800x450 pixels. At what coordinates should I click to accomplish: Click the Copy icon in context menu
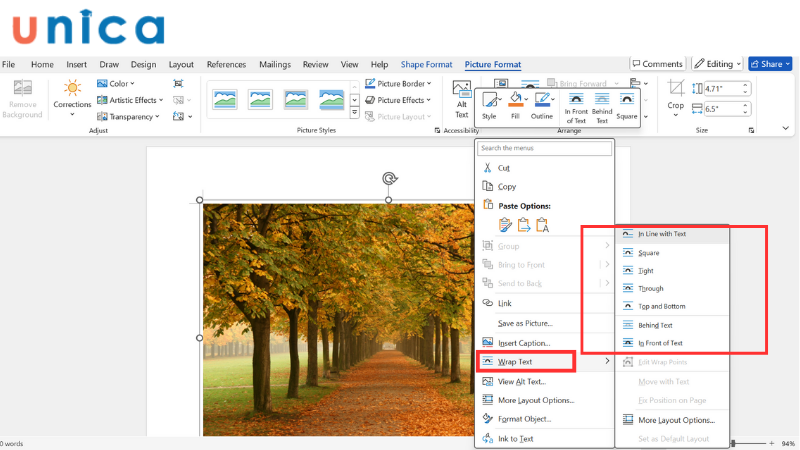(488, 186)
